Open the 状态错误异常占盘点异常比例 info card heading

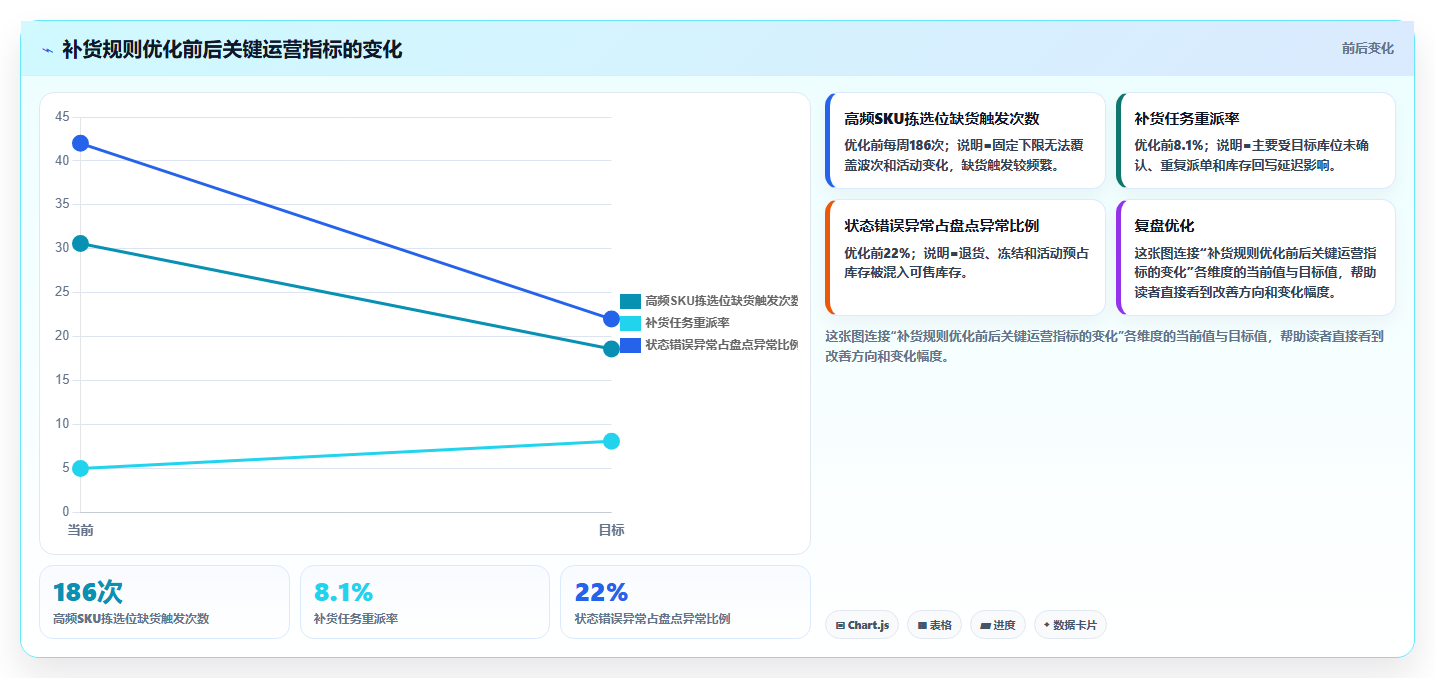point(942,226)
